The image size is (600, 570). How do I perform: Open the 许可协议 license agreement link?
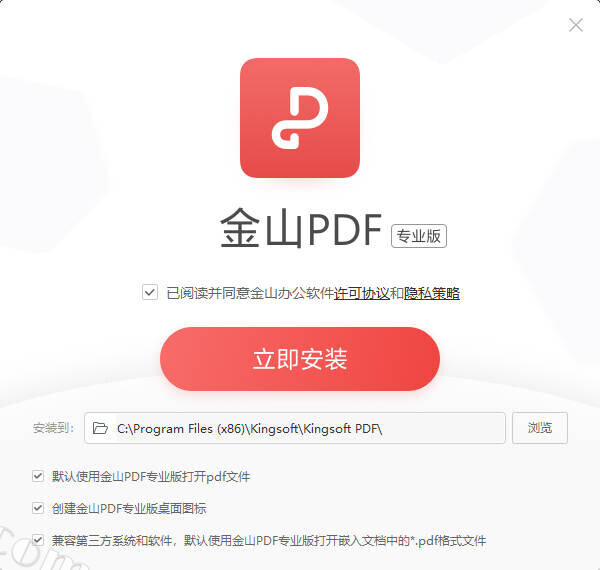[x=362, y=293]
